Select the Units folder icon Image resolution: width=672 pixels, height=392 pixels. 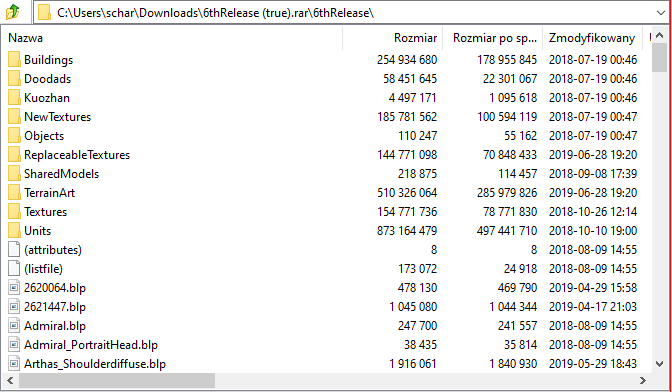14,230
